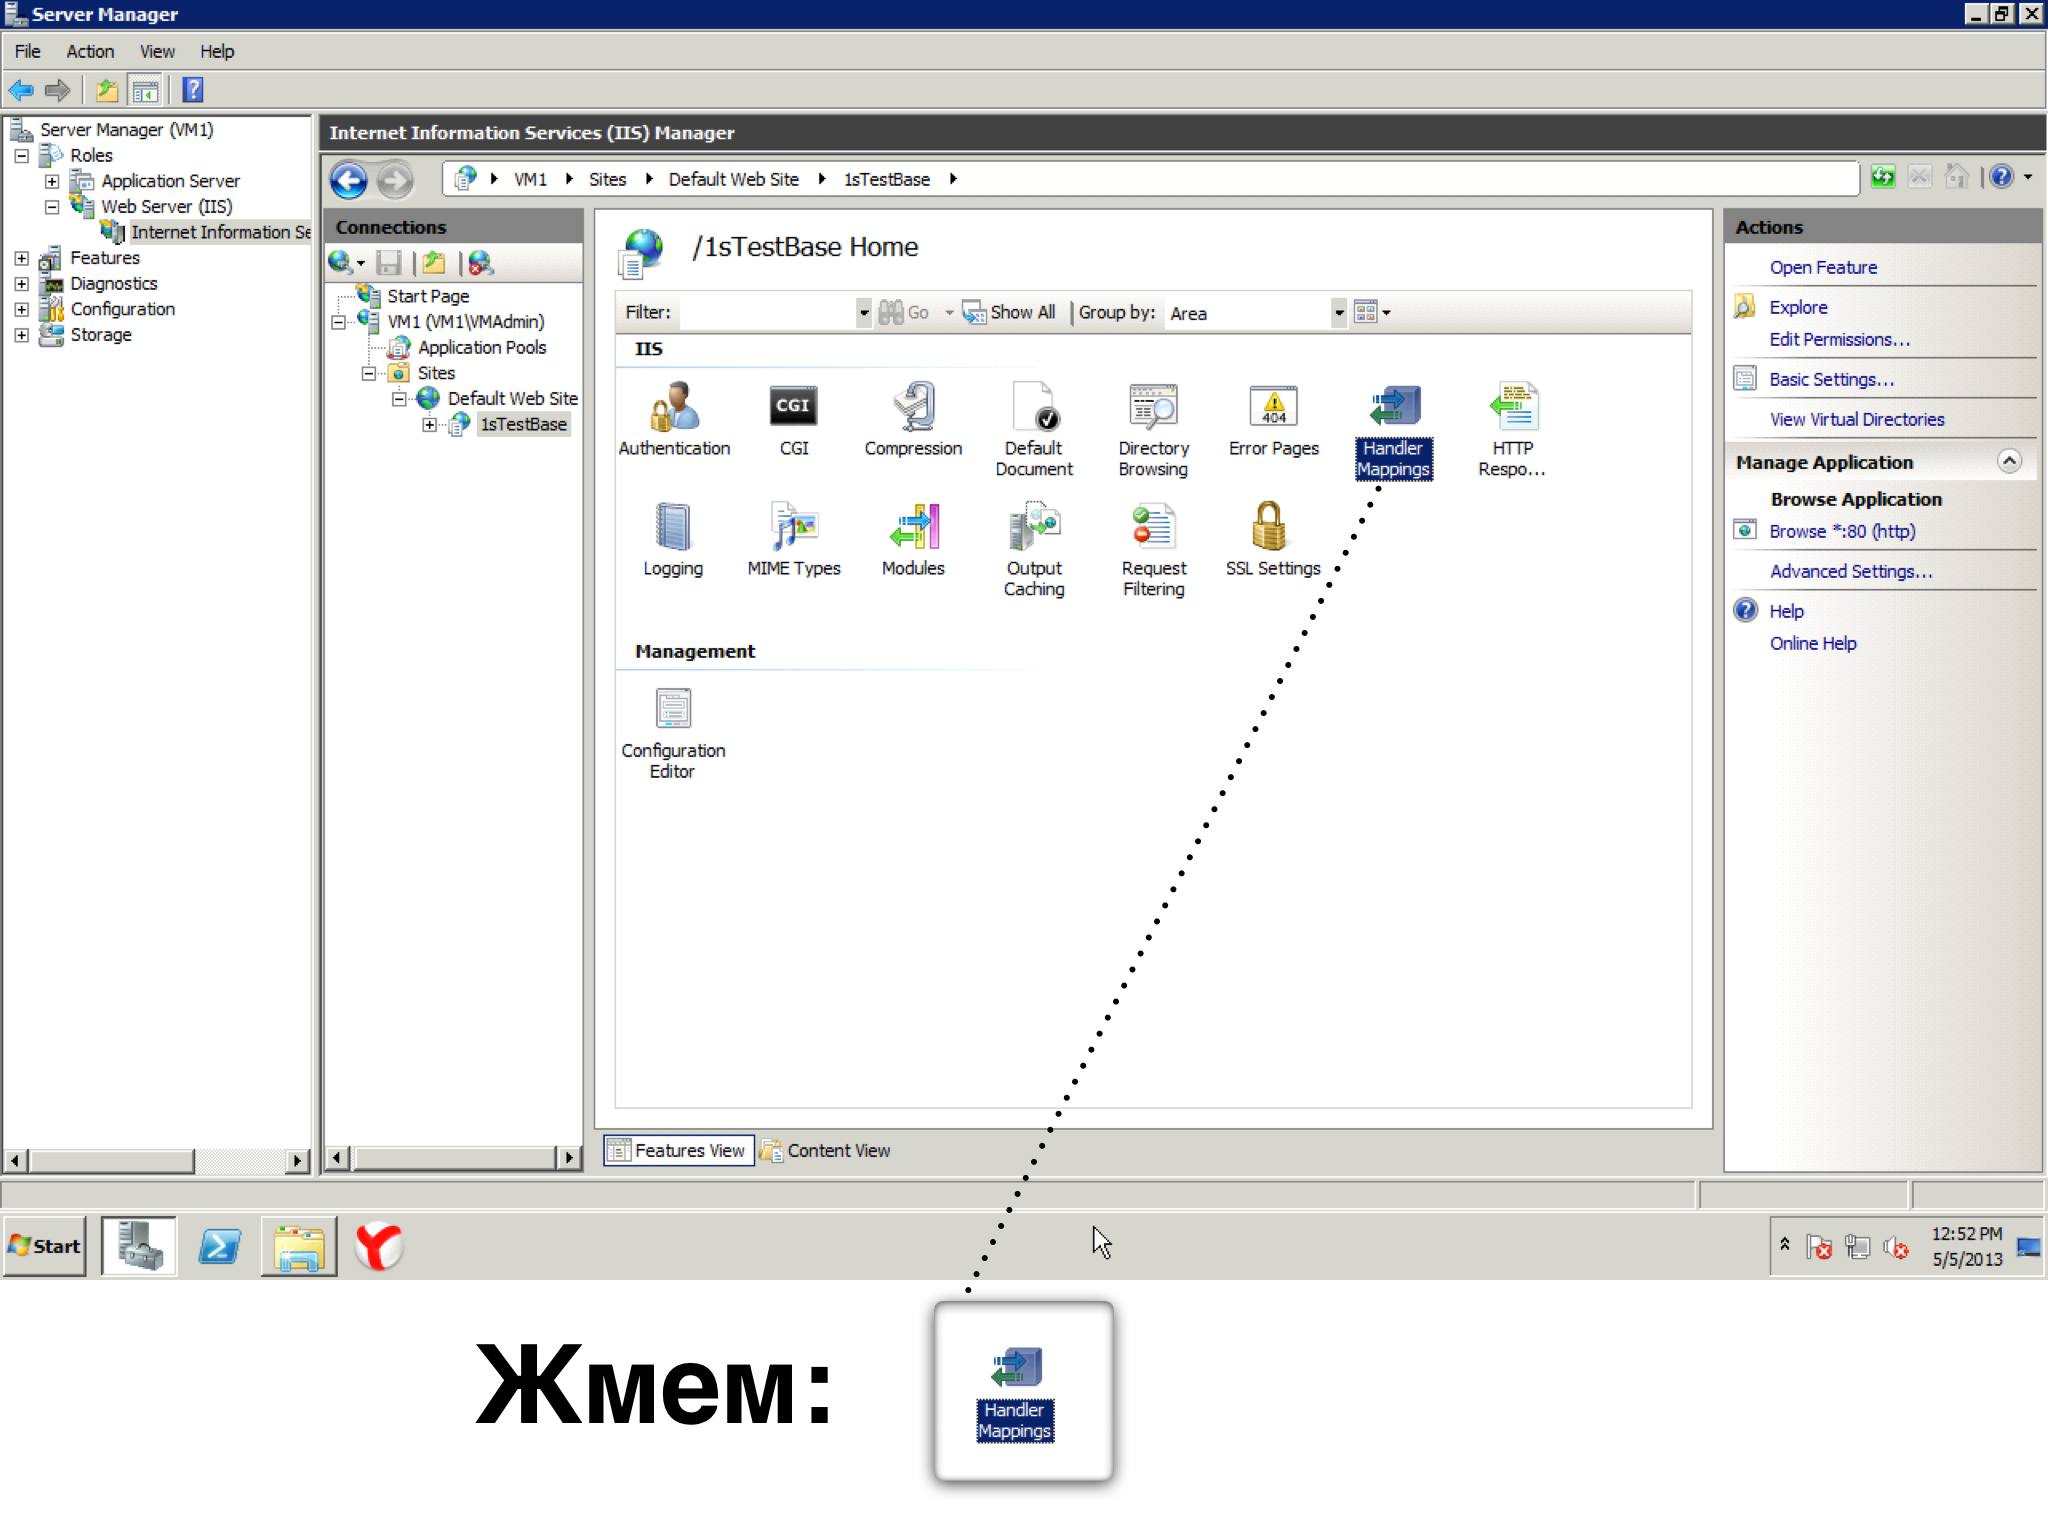This screenshot has height=1536, width=2048.
Task: Click the clock in system tray
Action: click(1966, 1246)
